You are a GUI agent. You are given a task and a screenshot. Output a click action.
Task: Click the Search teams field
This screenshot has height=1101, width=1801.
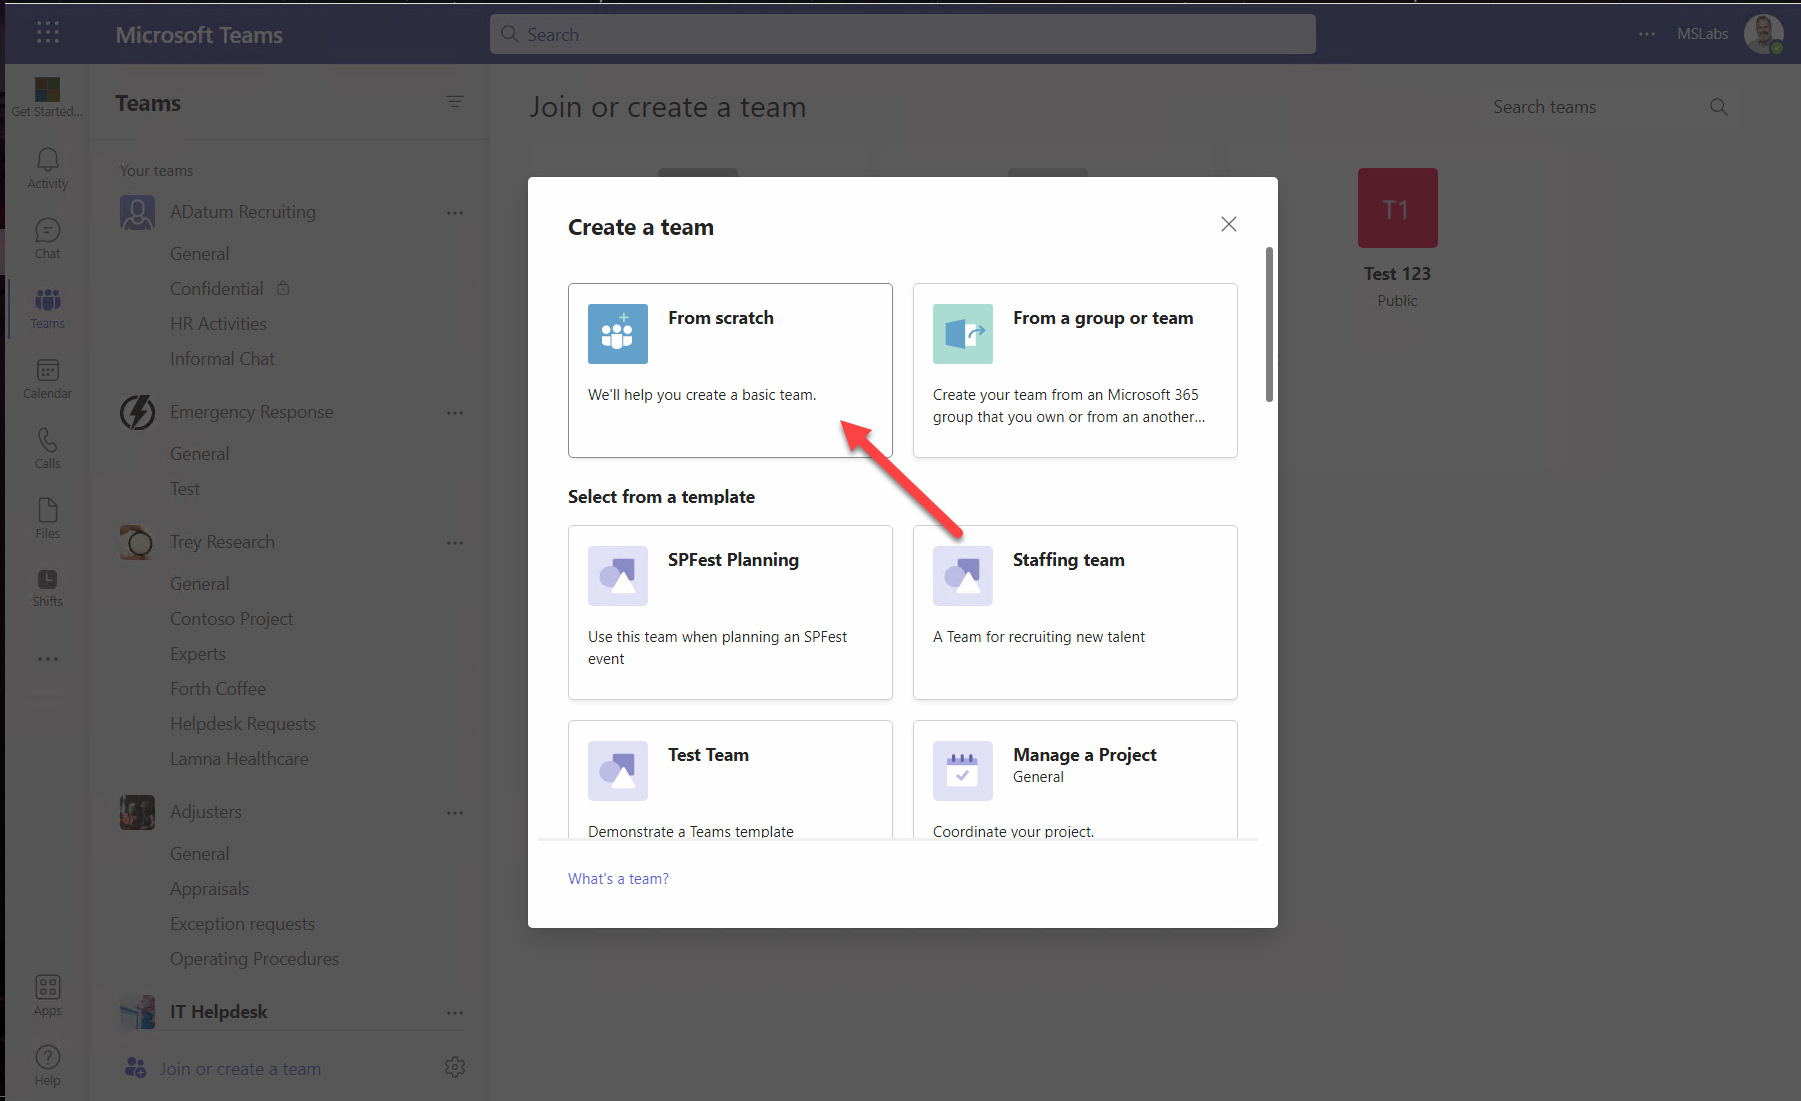pyautogui.click(x=1607, y=107)
